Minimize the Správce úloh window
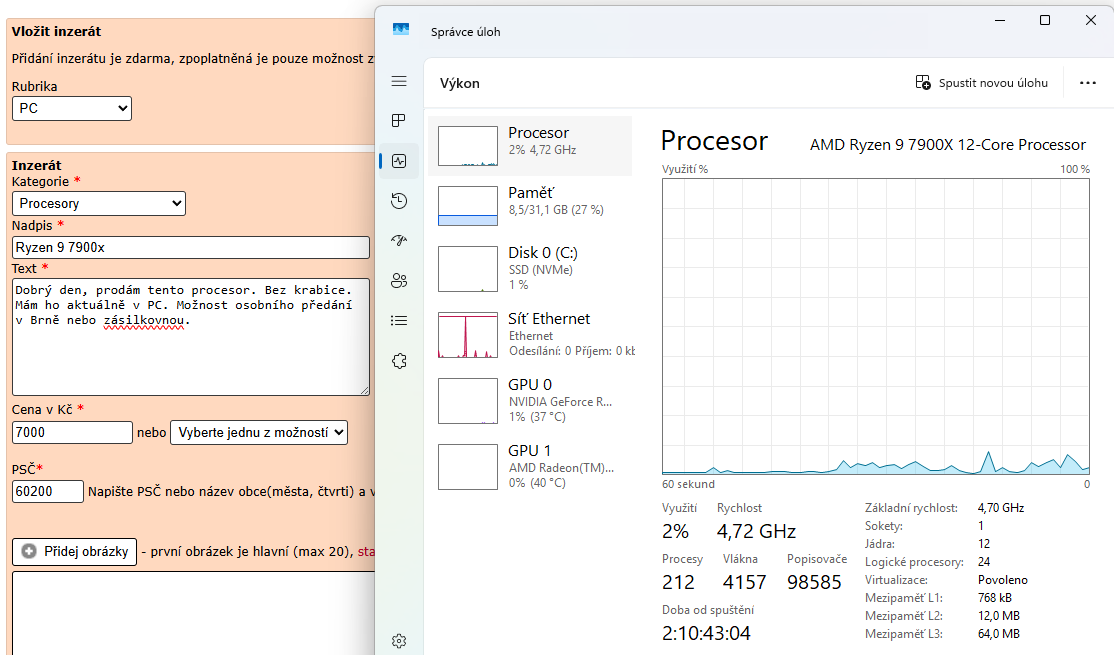1114x655 pixels. pos(1000,21)
